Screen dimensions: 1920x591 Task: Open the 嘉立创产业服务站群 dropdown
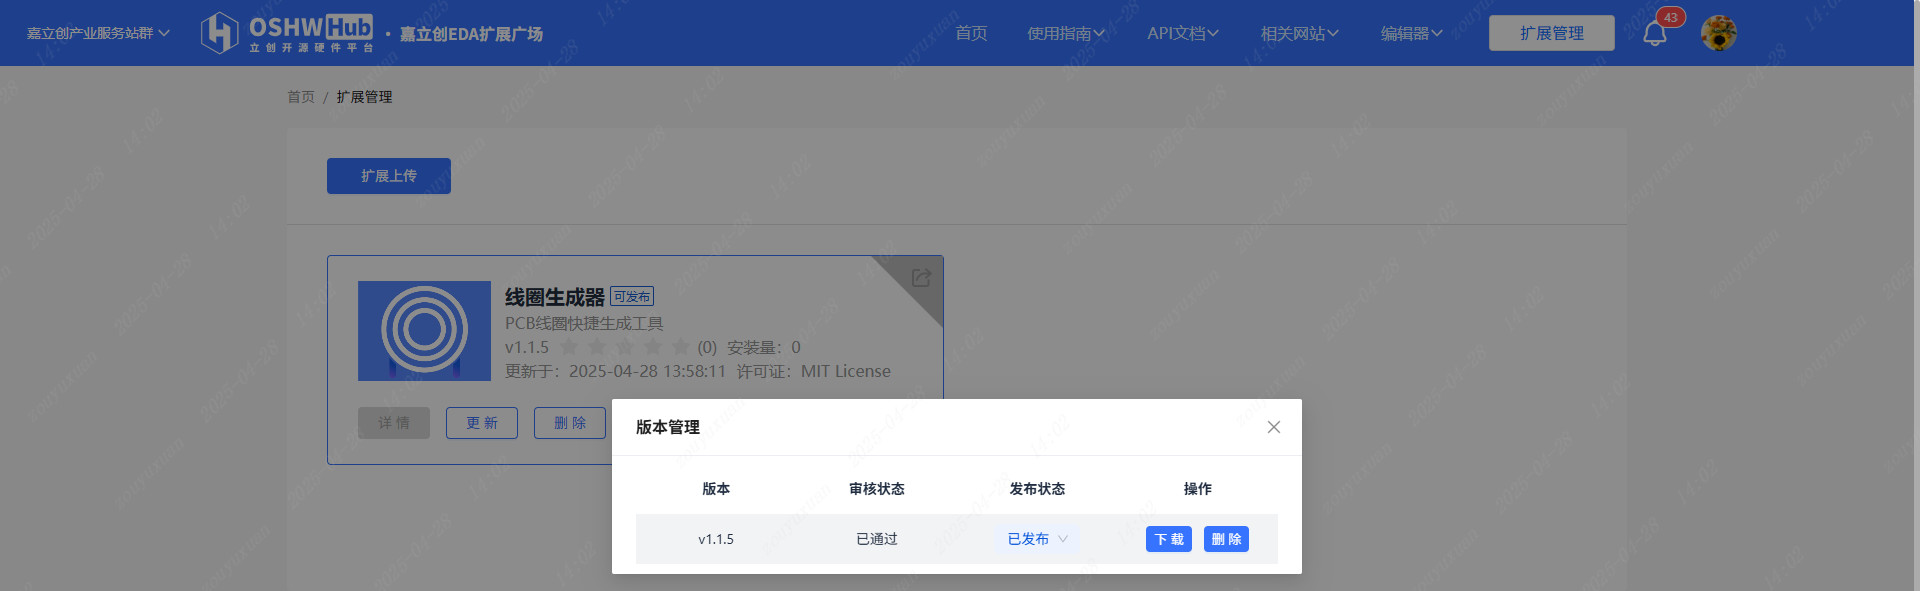pos(98,33)
